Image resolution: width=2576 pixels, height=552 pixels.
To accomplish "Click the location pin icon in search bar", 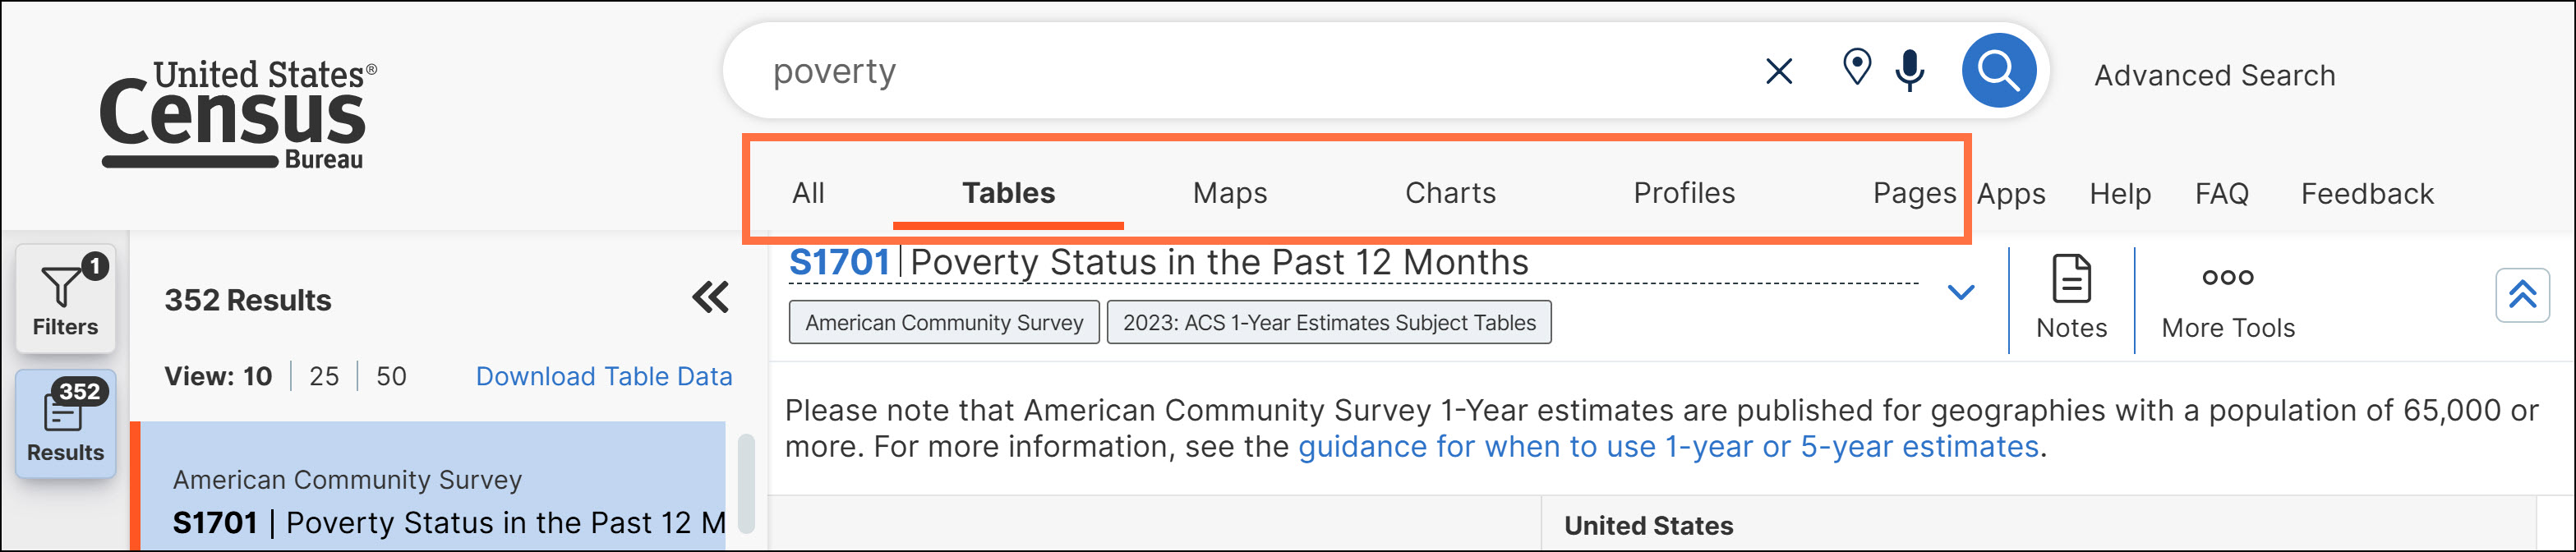I will [x=1856, y=68].
